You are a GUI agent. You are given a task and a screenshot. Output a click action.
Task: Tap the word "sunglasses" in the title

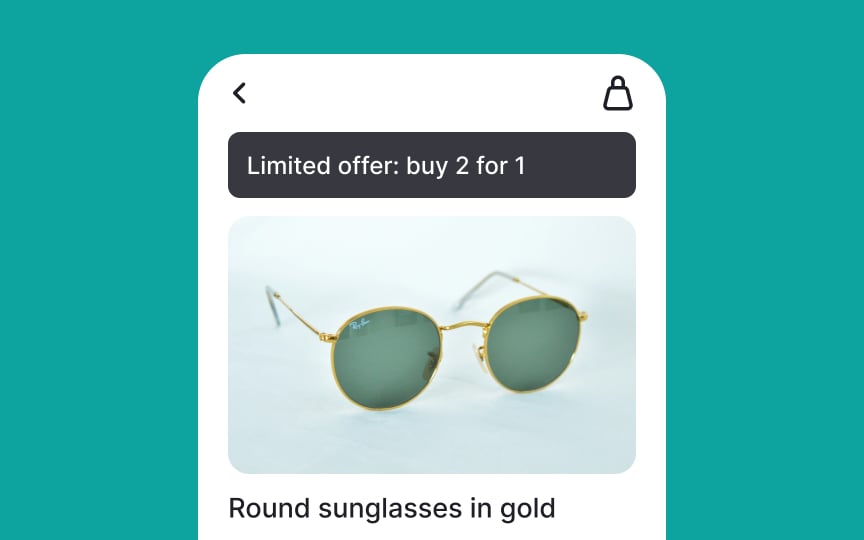[390, 509]
